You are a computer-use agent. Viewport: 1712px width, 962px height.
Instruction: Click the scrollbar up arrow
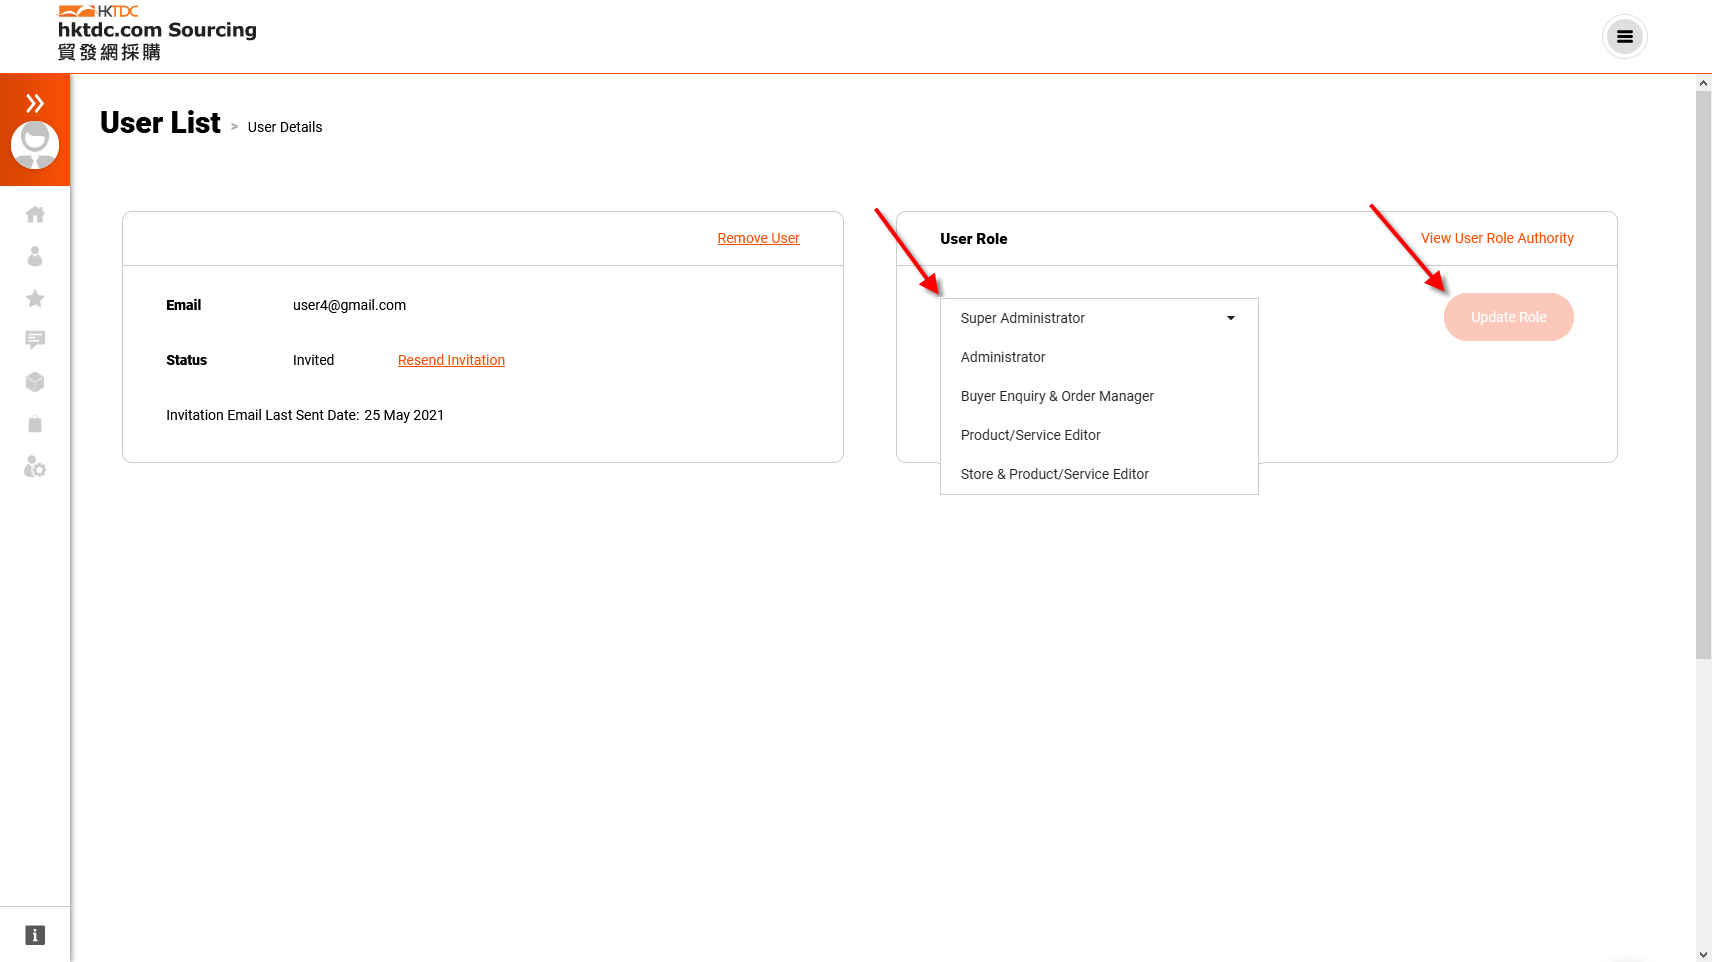(x=1703, y=83)
